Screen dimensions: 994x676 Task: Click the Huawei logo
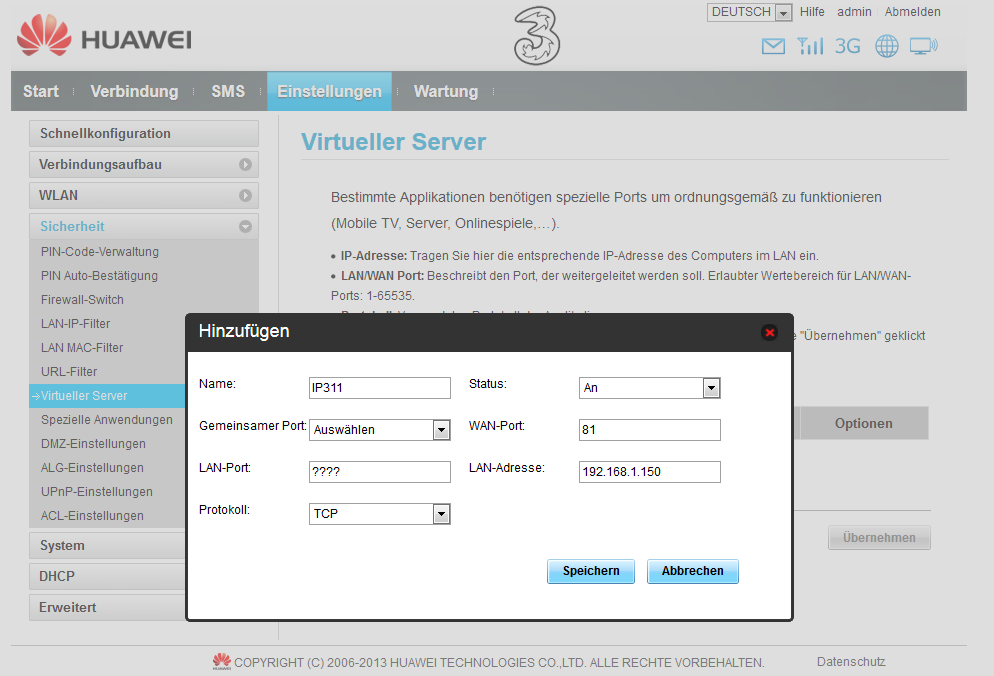104,39
